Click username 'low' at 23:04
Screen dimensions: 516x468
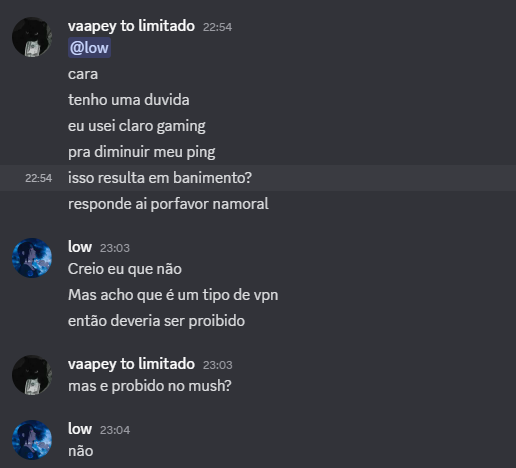(x=80, y=429)
